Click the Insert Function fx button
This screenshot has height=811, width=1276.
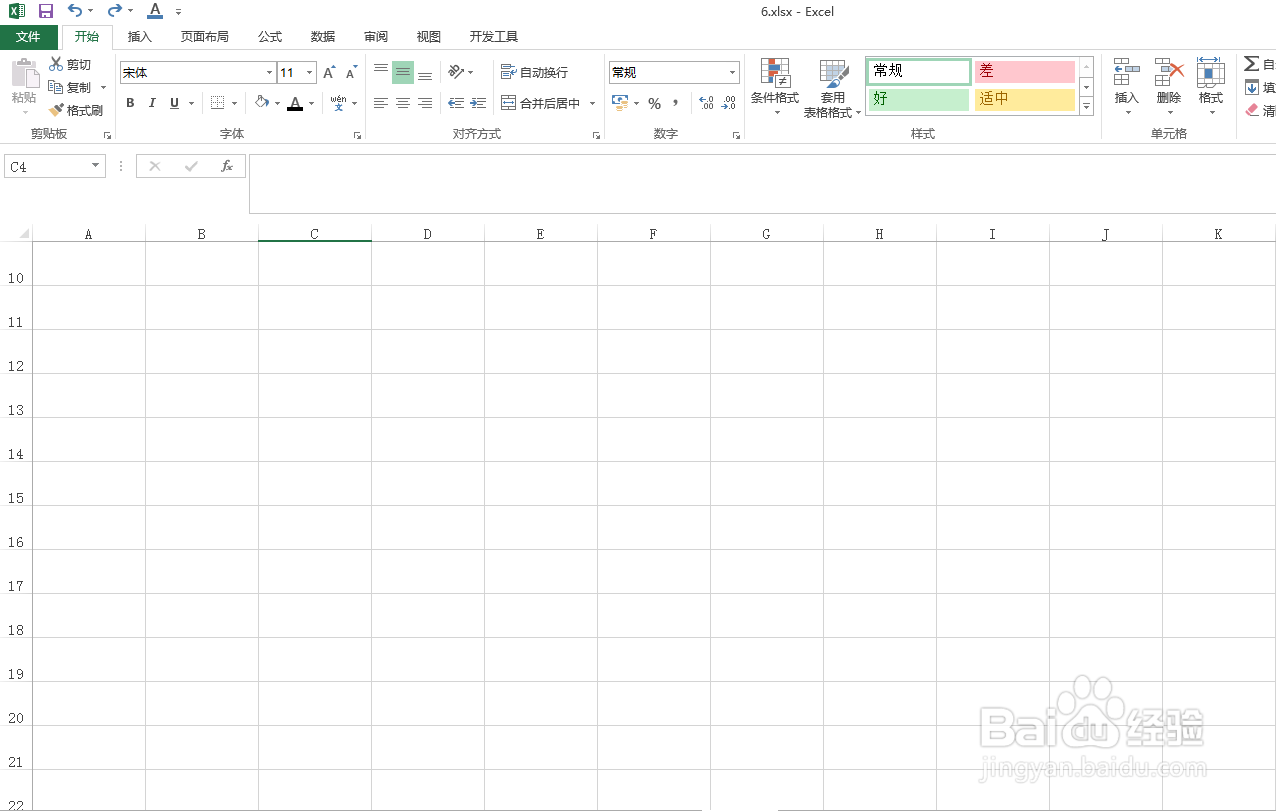[227, 167]
